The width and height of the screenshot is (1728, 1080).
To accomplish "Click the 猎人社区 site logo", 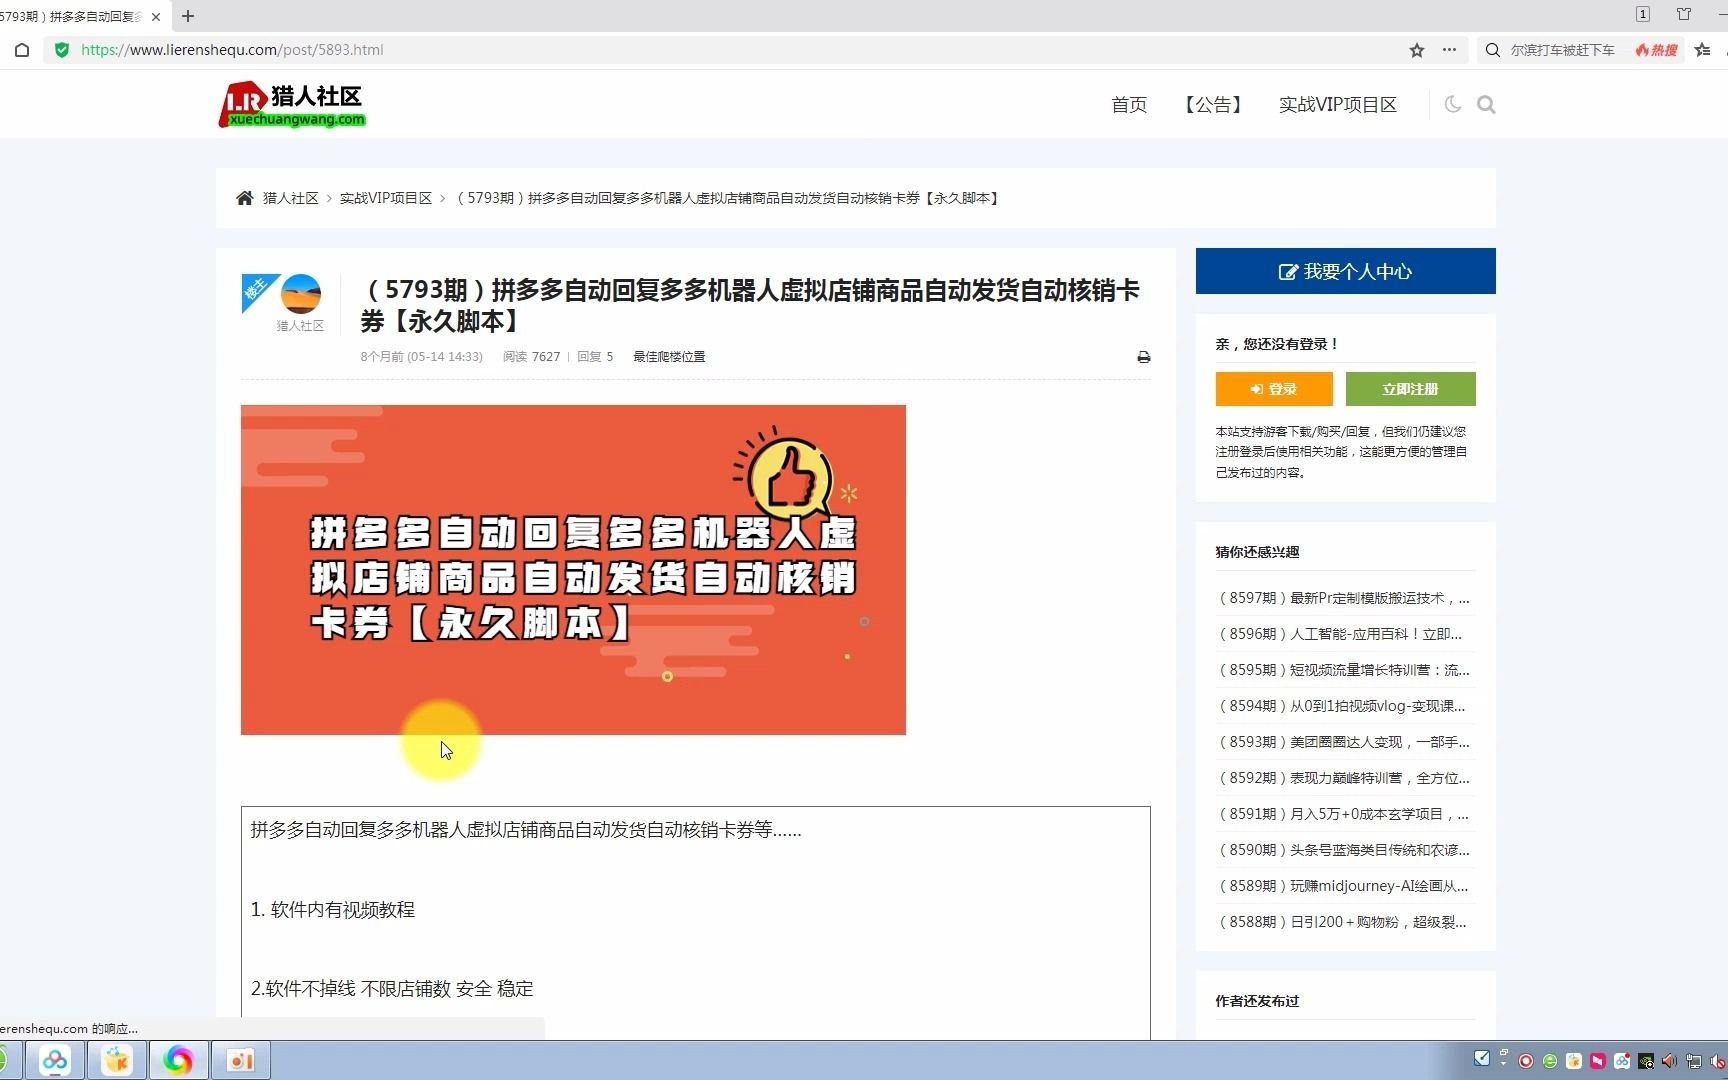I will coord(292,104).
